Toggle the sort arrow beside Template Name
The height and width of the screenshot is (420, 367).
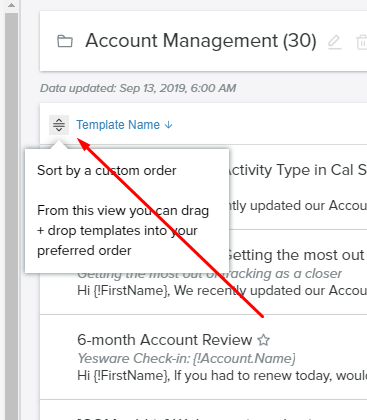169,125
